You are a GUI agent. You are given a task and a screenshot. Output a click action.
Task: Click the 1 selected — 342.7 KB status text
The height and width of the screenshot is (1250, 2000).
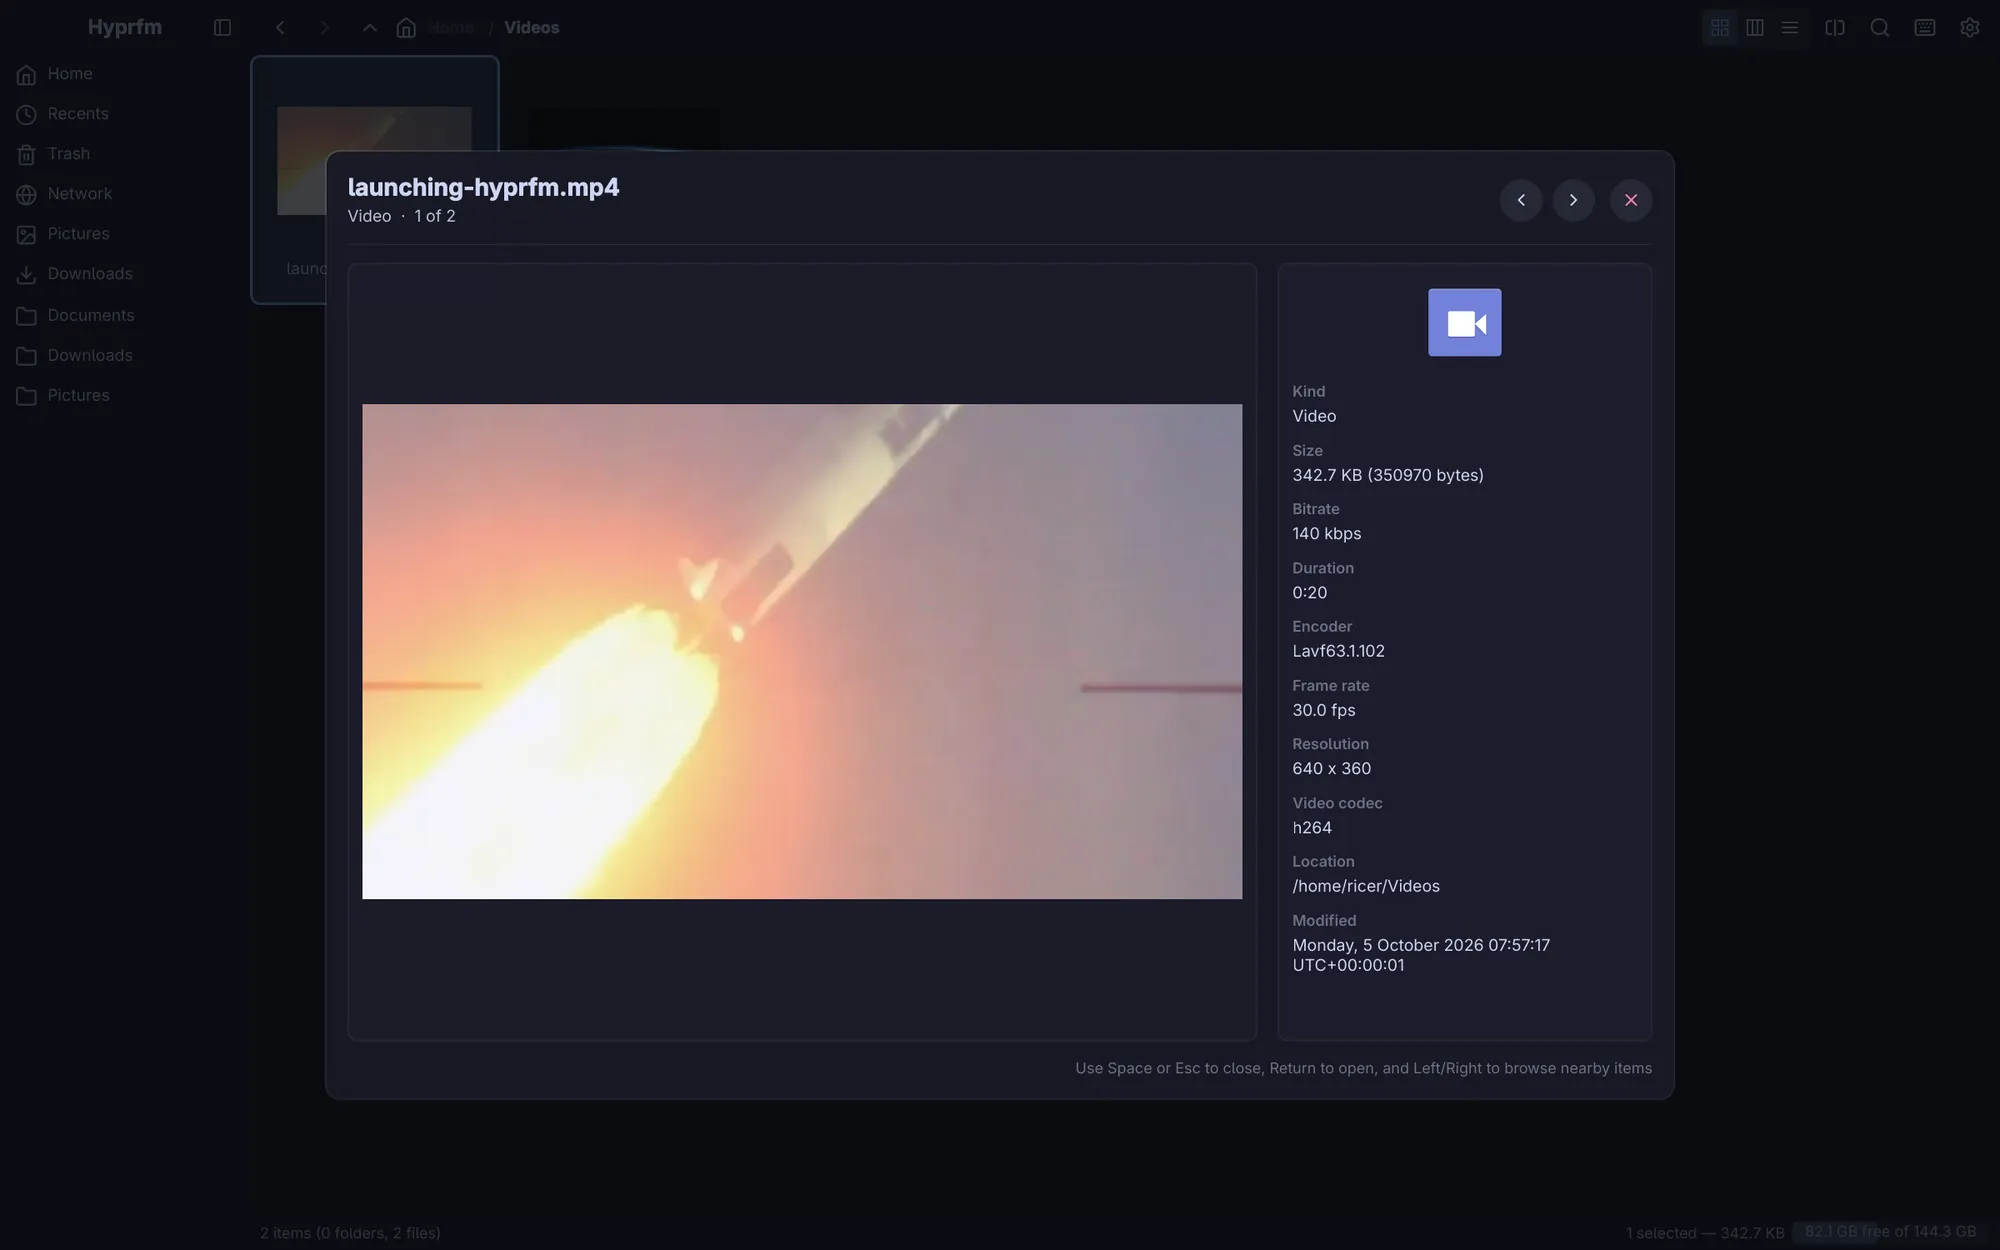coord(1704,1233)
